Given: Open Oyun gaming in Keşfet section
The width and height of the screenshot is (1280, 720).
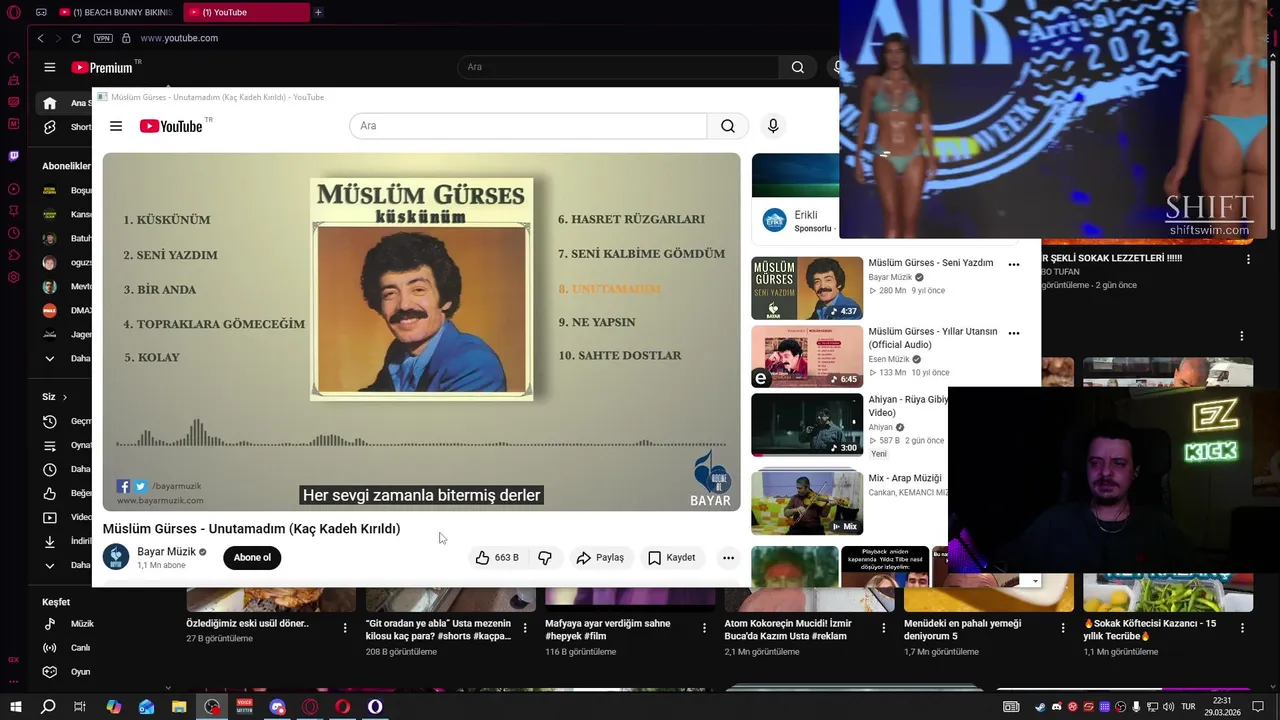Looking at the screenshot, I should coord(66,672).
